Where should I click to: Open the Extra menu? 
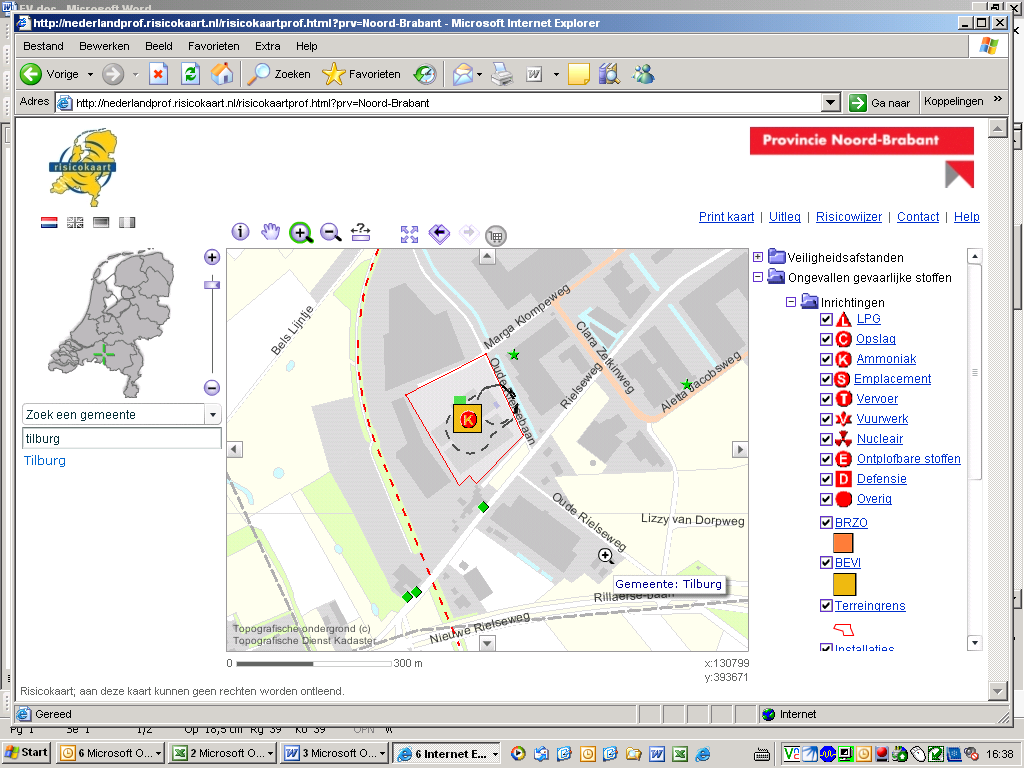pos(268,46)
